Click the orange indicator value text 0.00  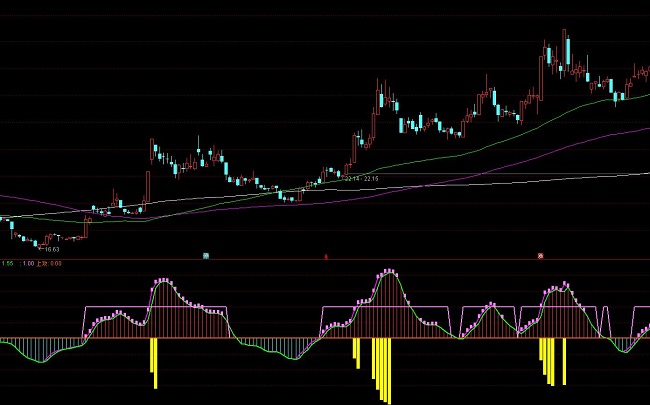coord(56,264)
